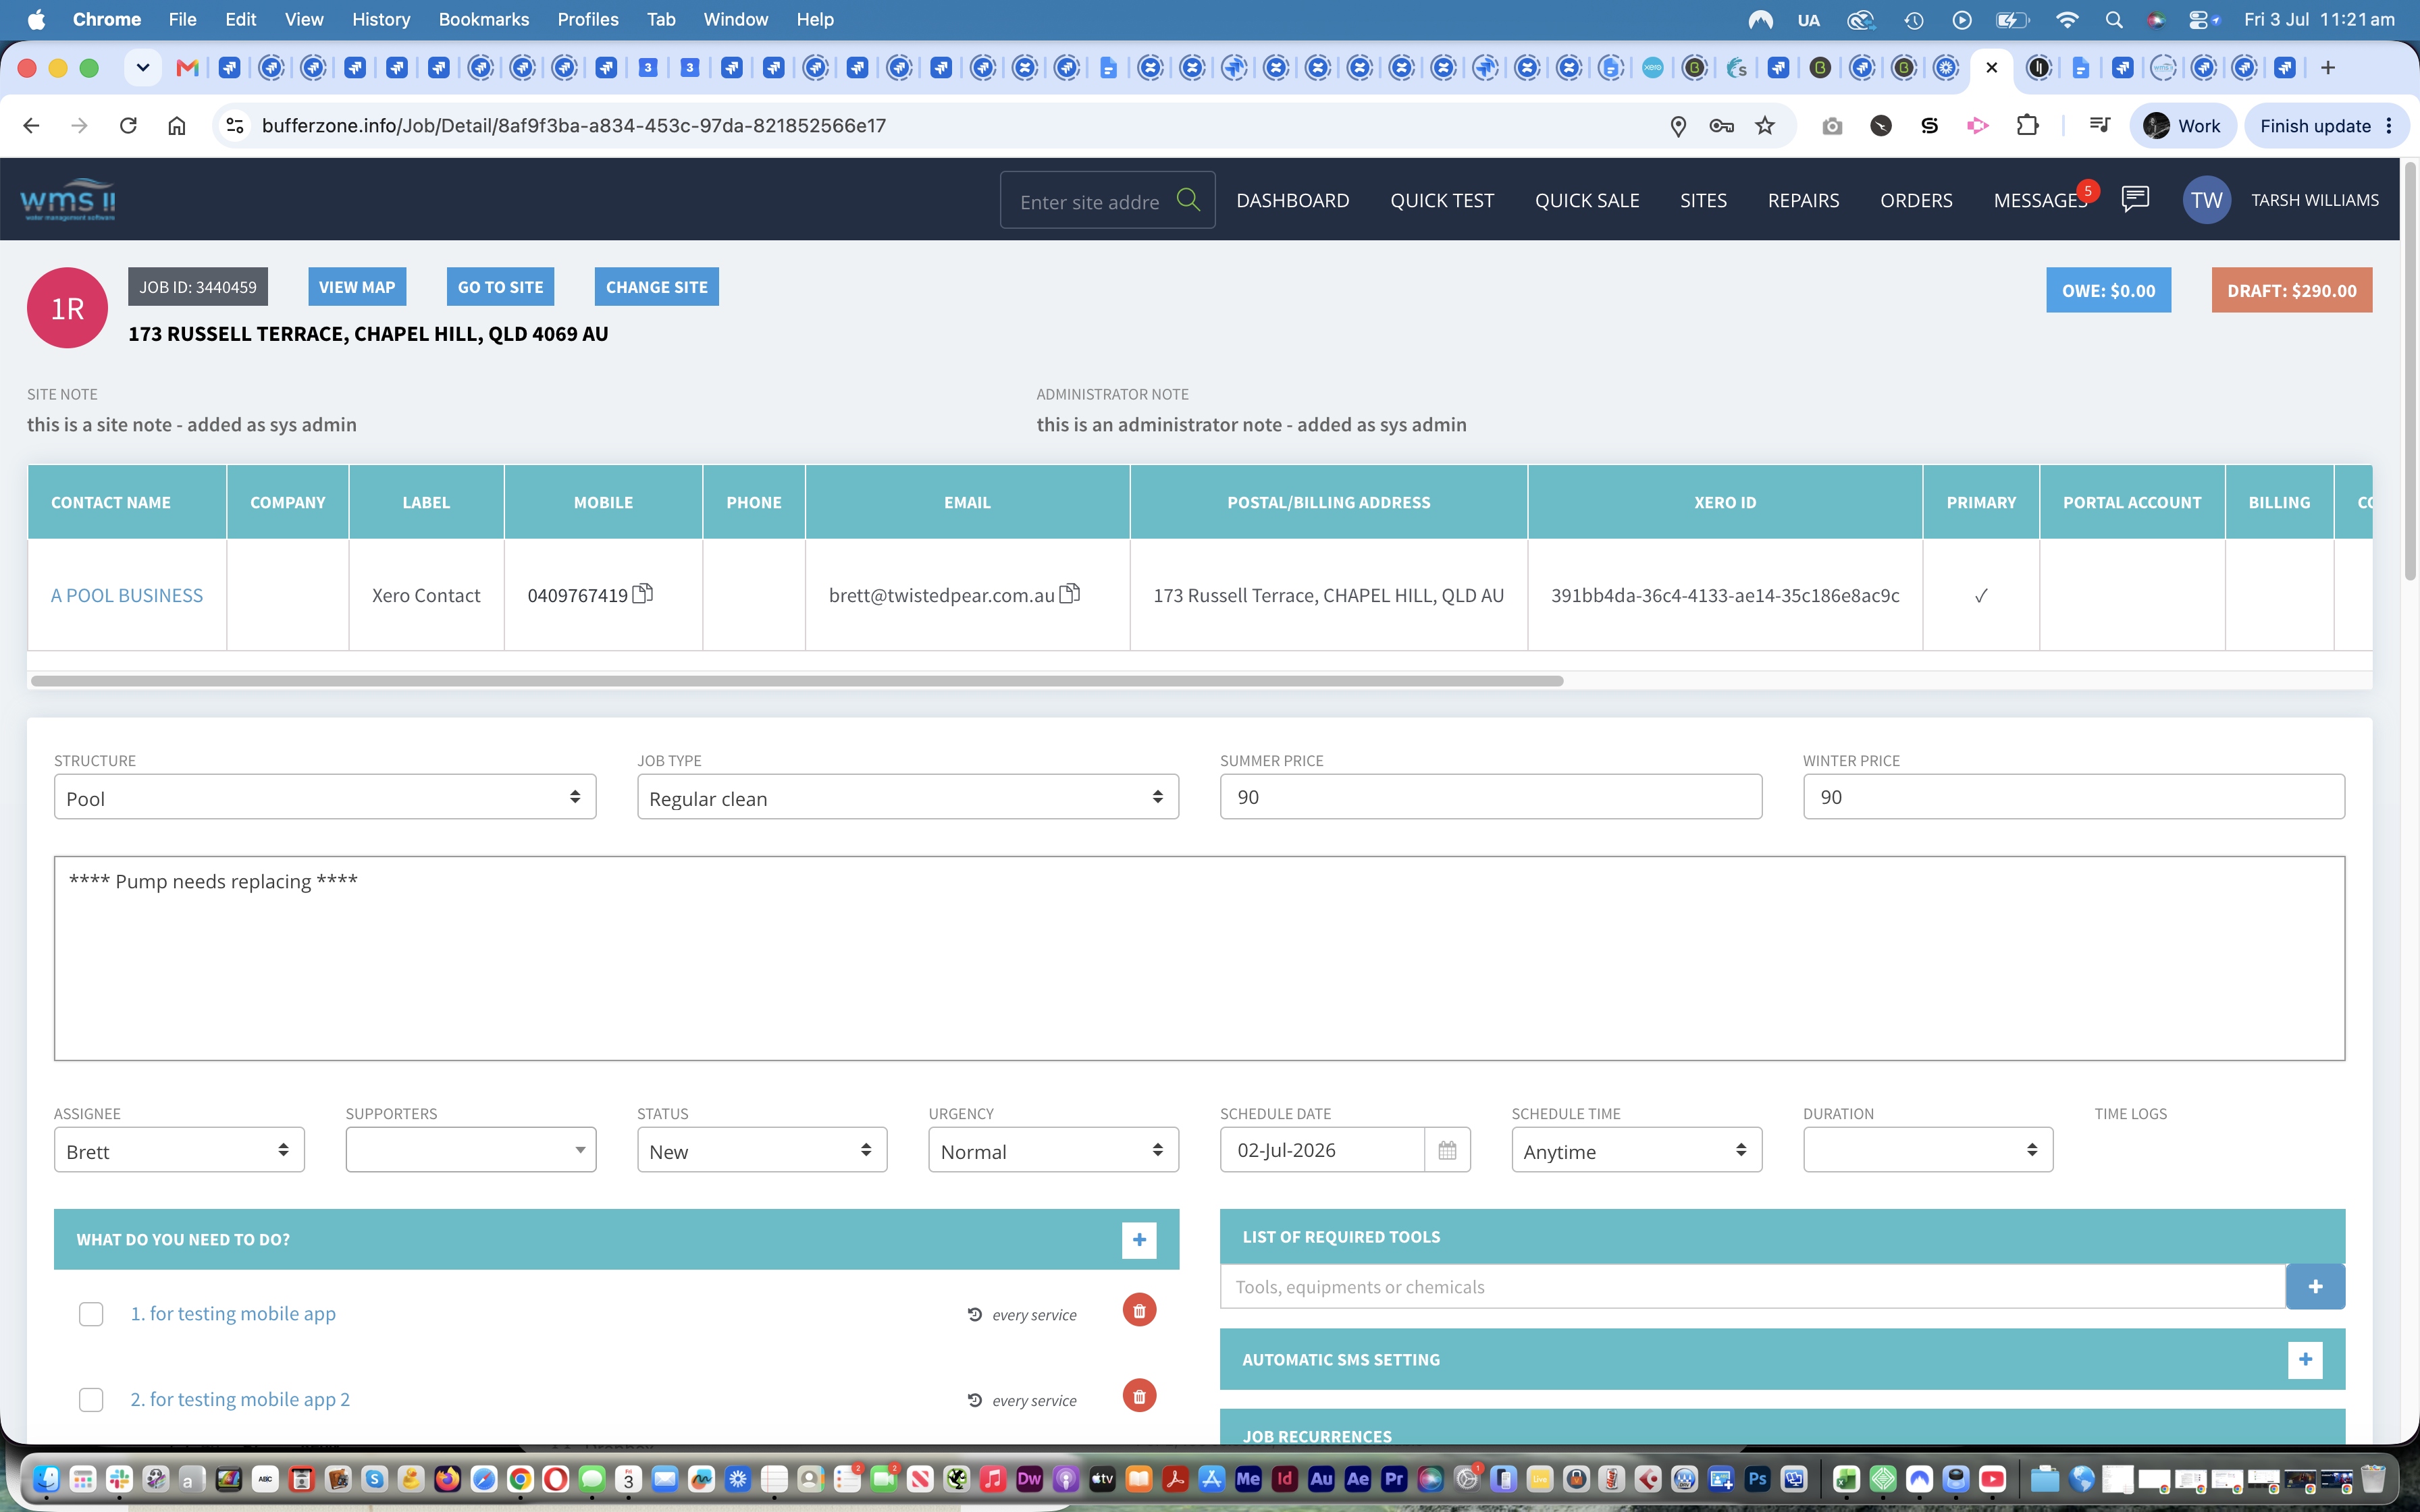Click the search magnifier in site address box

pyautogui.click(x=1188, y=200)
